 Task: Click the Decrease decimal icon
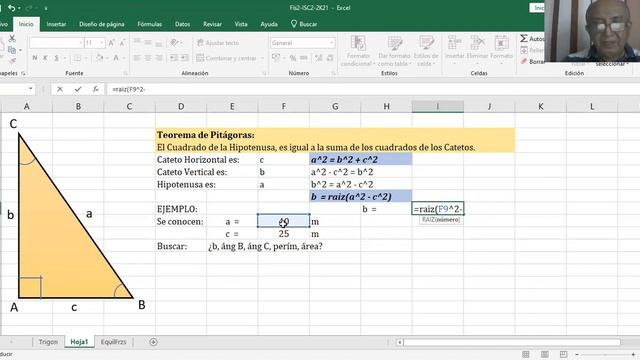coord(330,58)
